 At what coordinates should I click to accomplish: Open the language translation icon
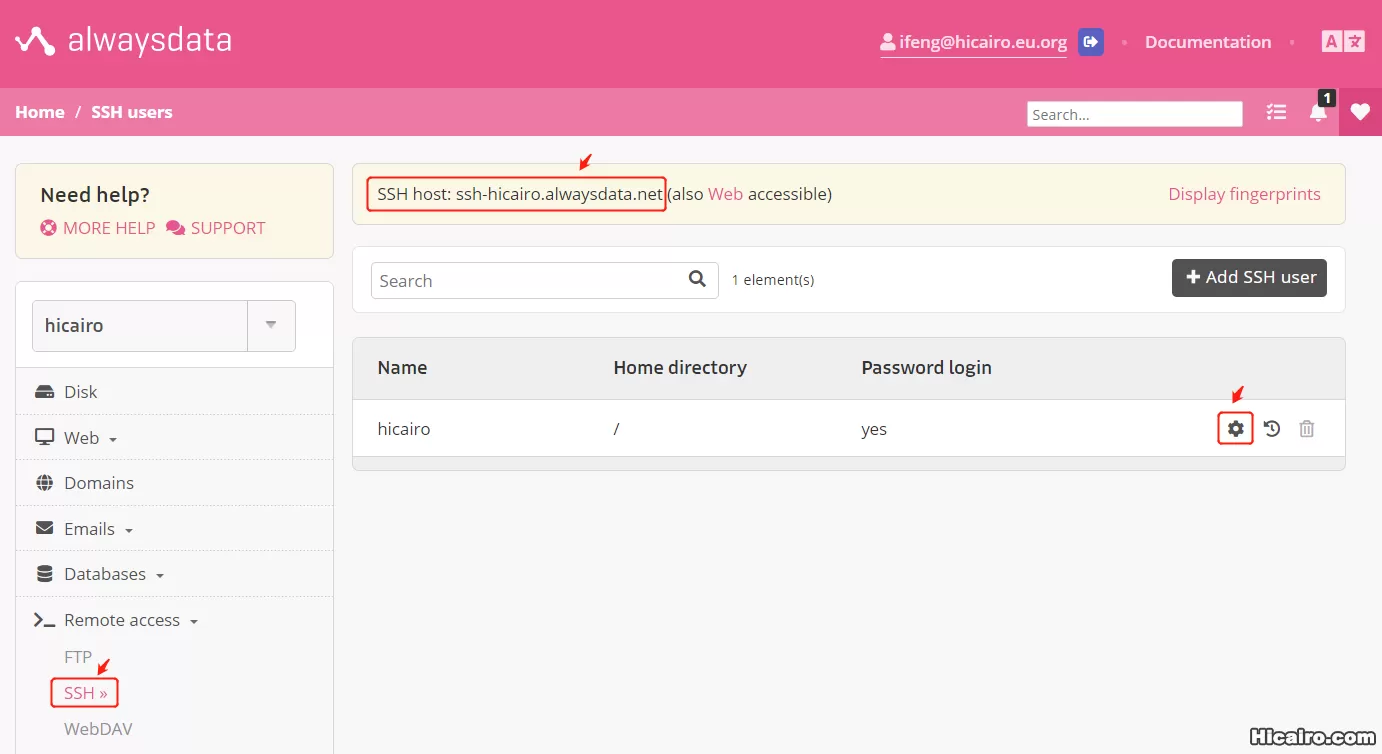pyautogui.click(x=1343, y=41)
